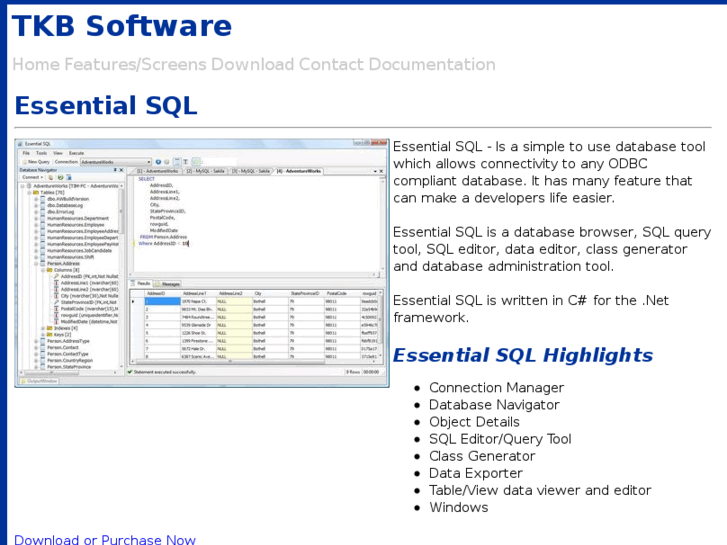Viewport: 727px width, 545px height.
Task: Select the SQL Editor/Query Tool list item
Action: (x=500, y=439)
